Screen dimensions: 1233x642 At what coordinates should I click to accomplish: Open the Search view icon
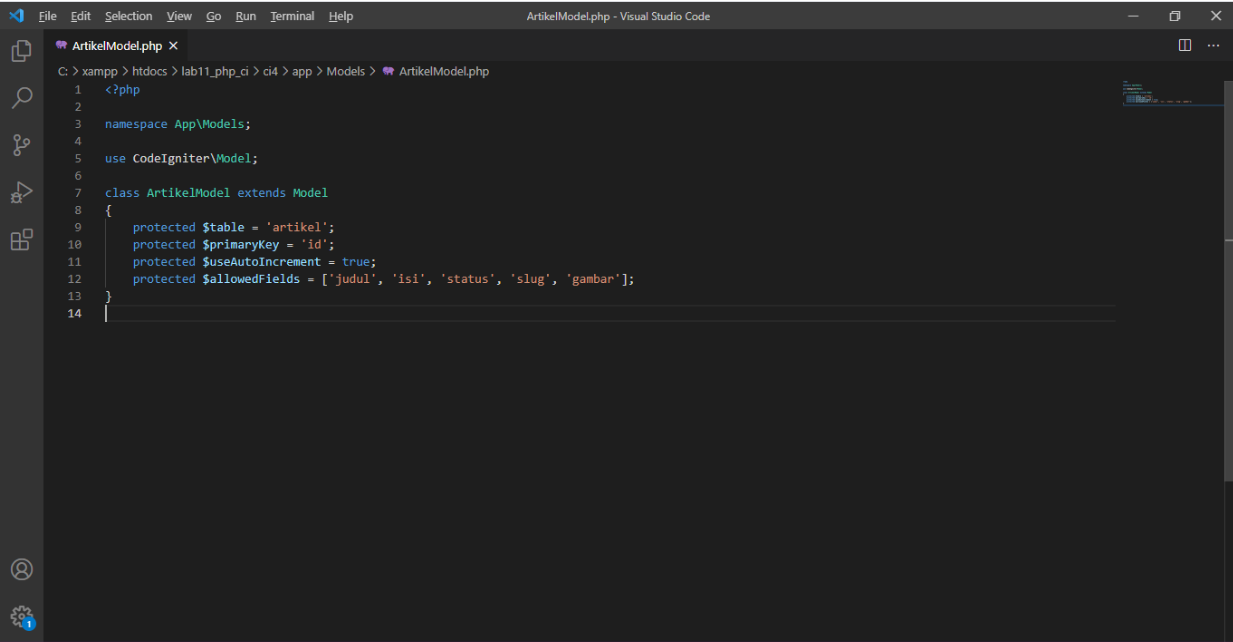[x=21, y=97]
